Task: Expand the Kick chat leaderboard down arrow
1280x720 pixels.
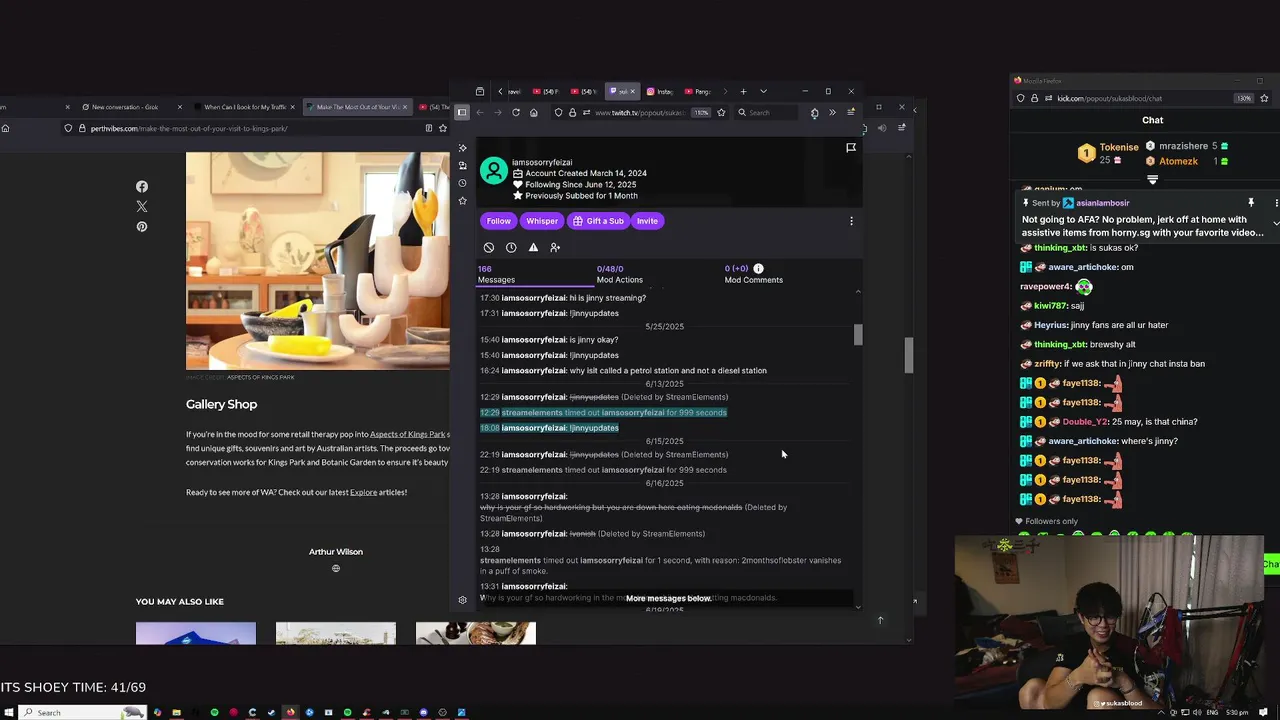Action: [1152, 180]
